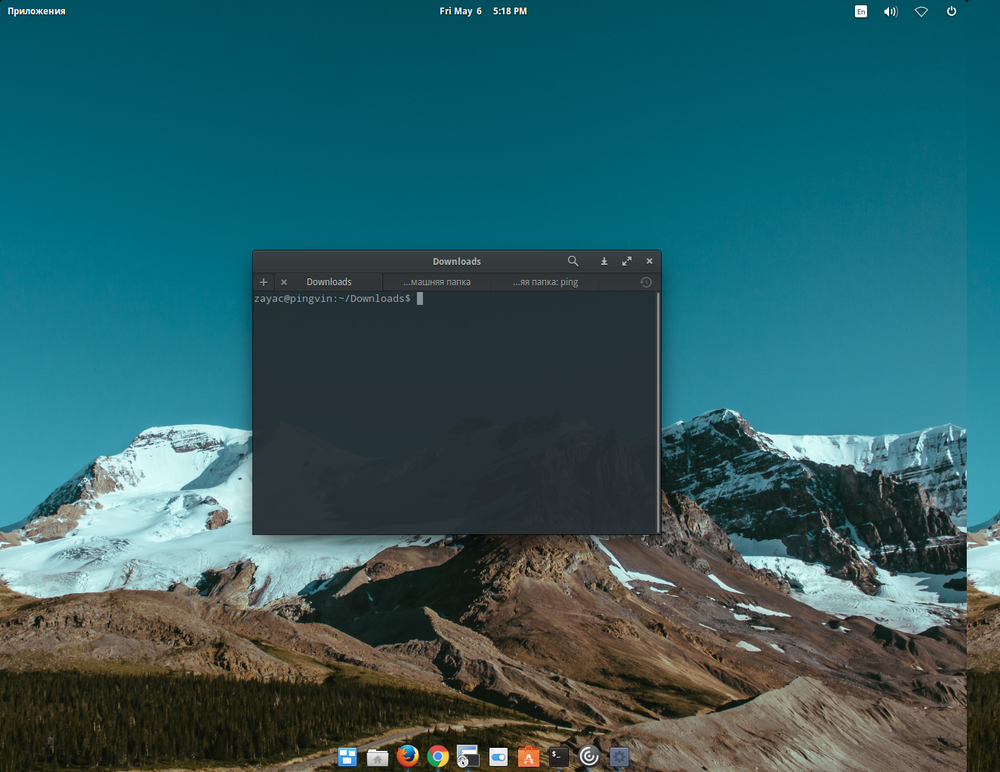Viewport: 1000px width, 772px height.
Task: Open System Settings toggle icon in dock
Action: click(498, 757)
